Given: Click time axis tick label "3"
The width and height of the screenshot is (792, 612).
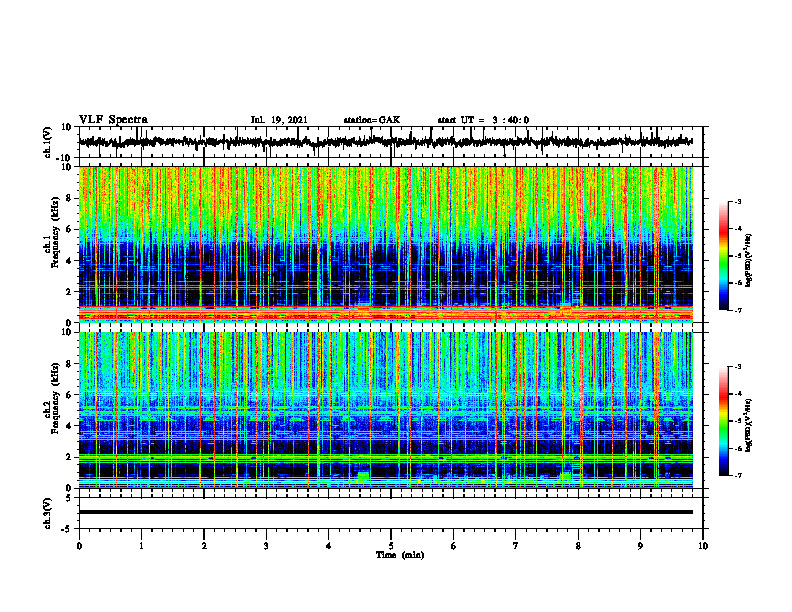Looking at the screenshot, I should 266,546.
